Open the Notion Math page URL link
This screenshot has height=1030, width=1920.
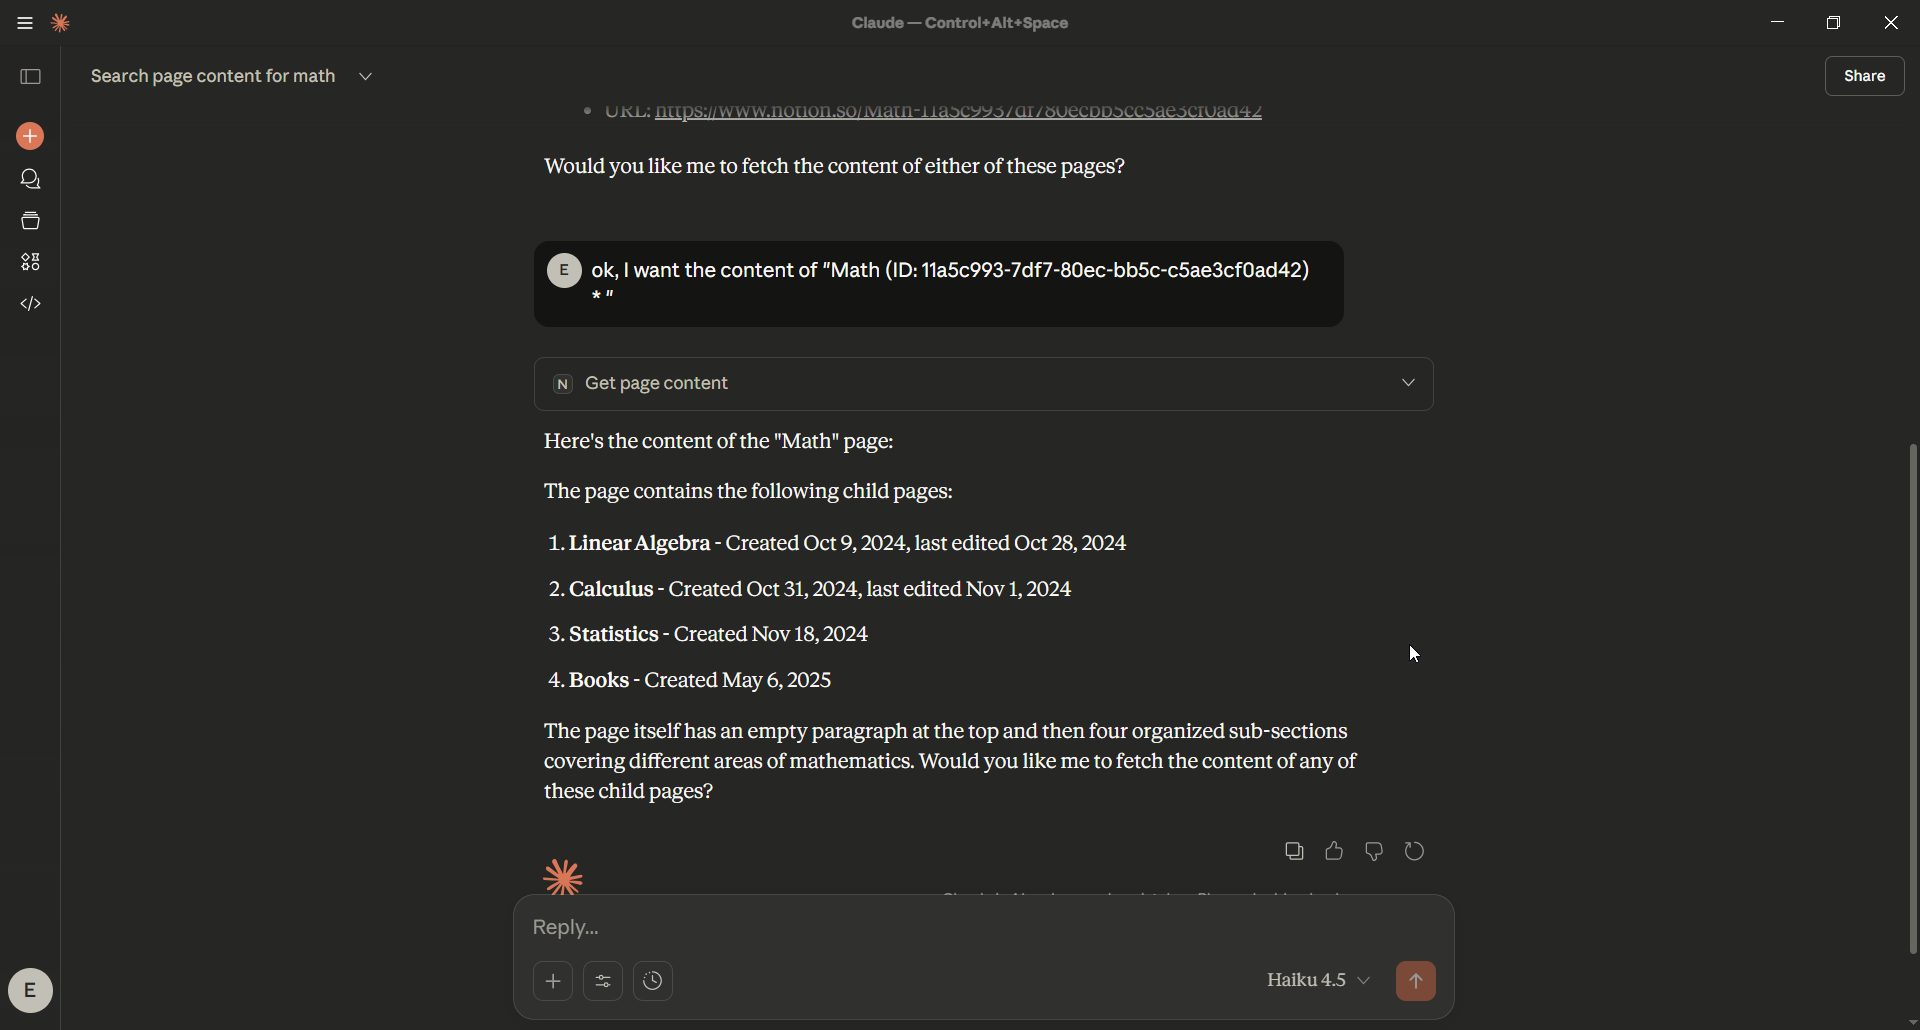(x=958, y=112)
